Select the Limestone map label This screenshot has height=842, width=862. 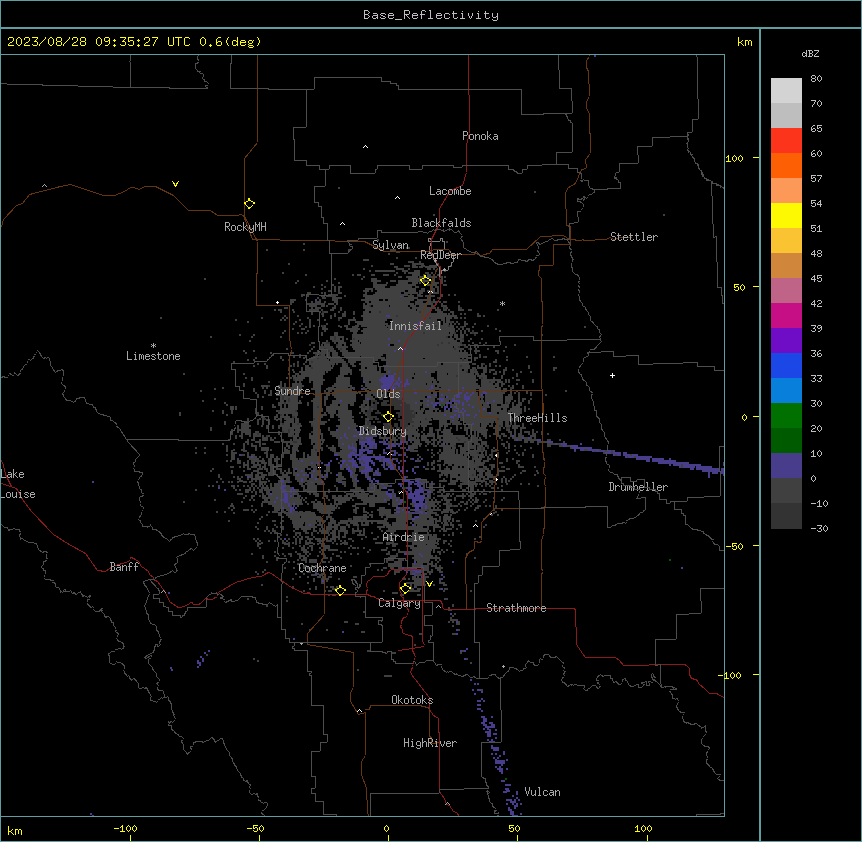[153, 356]
